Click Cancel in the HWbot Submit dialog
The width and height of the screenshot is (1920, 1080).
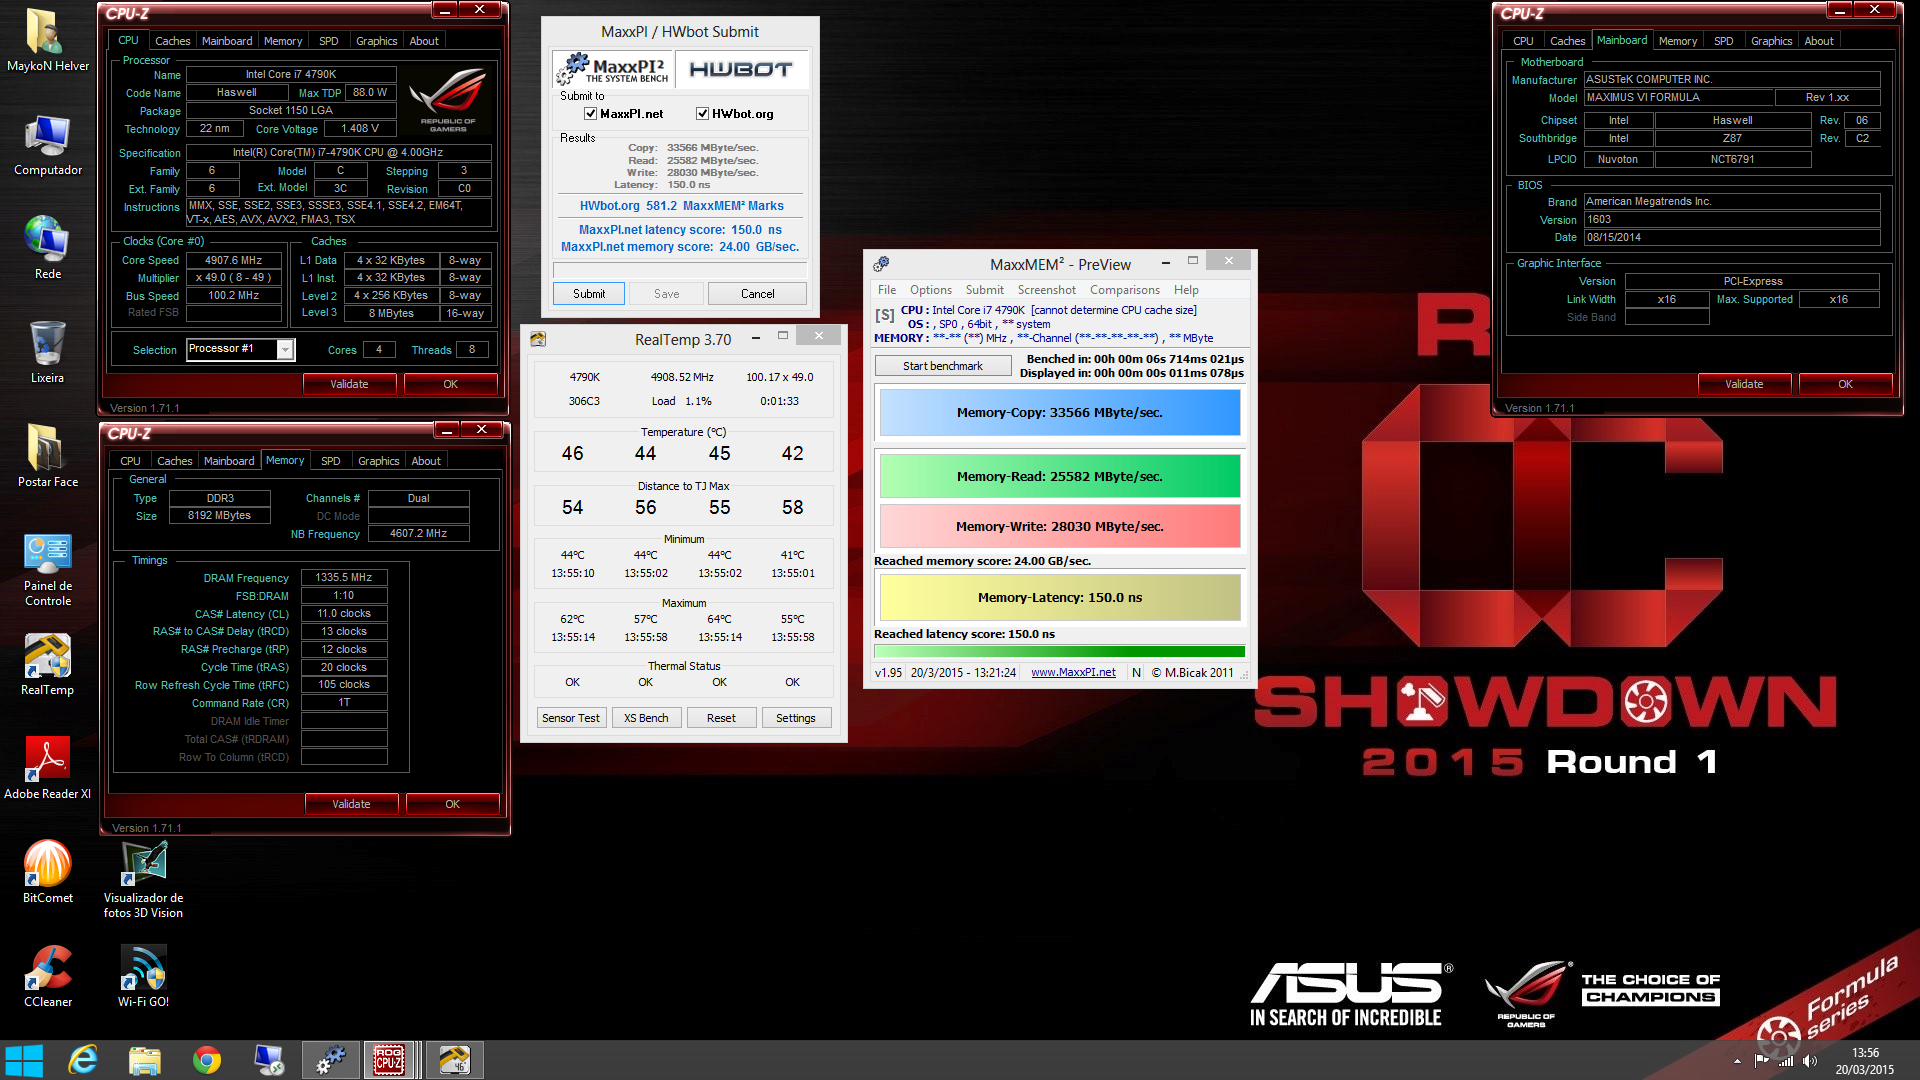(757, 294)
